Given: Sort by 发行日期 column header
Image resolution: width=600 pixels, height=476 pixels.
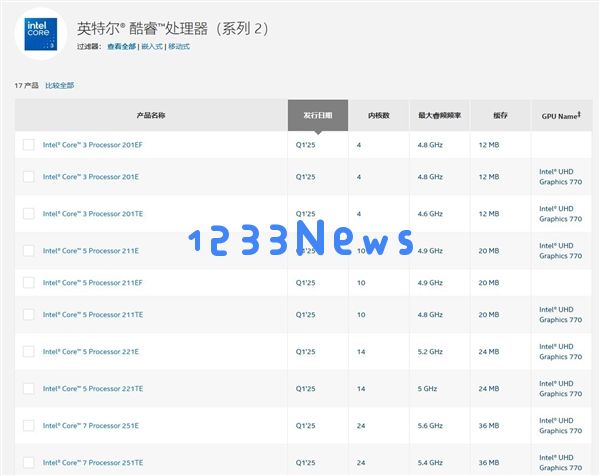Looking at the screenshot, I should coord(318,115).
